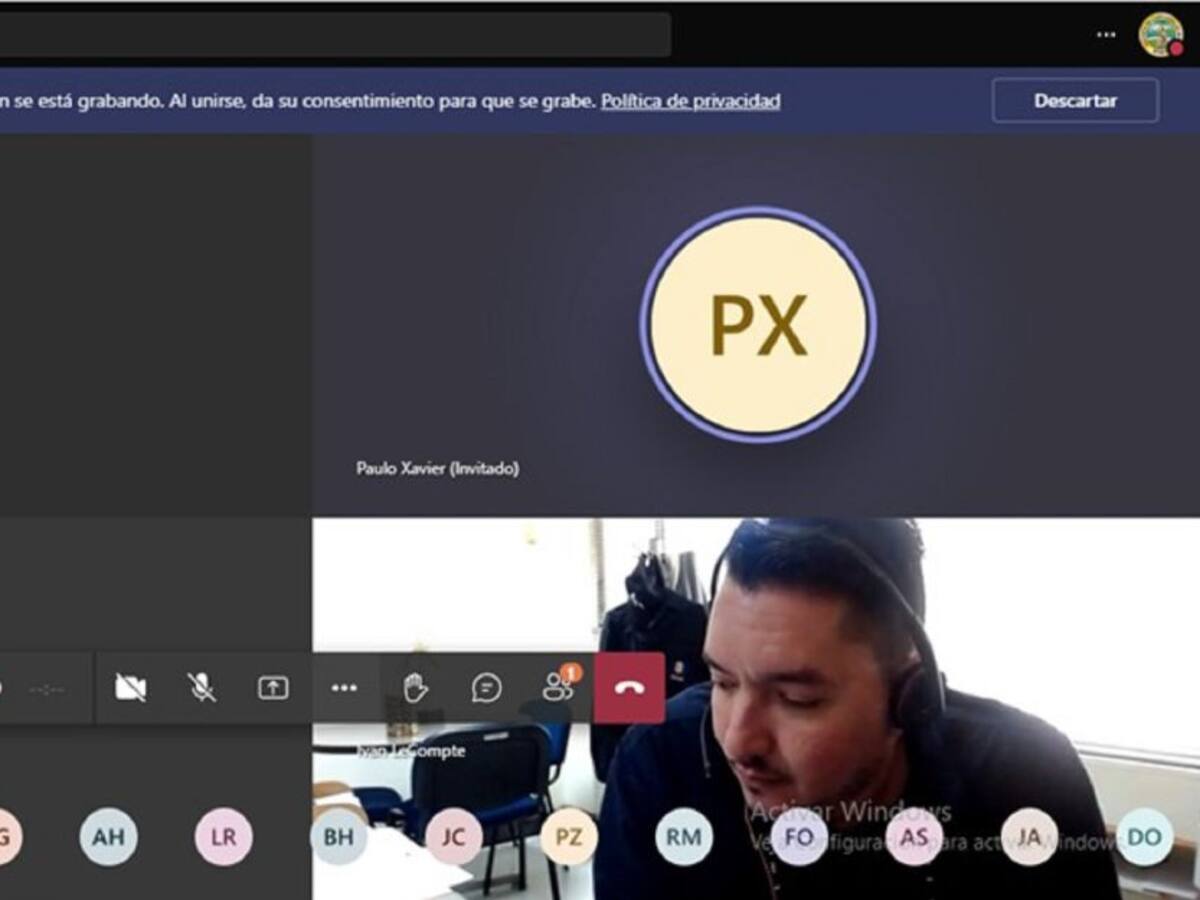Image resolution: width=1200 pixels, height=900 pixels.
Task: Open more actions in meeting toolbar
Action: click(344, 688)
